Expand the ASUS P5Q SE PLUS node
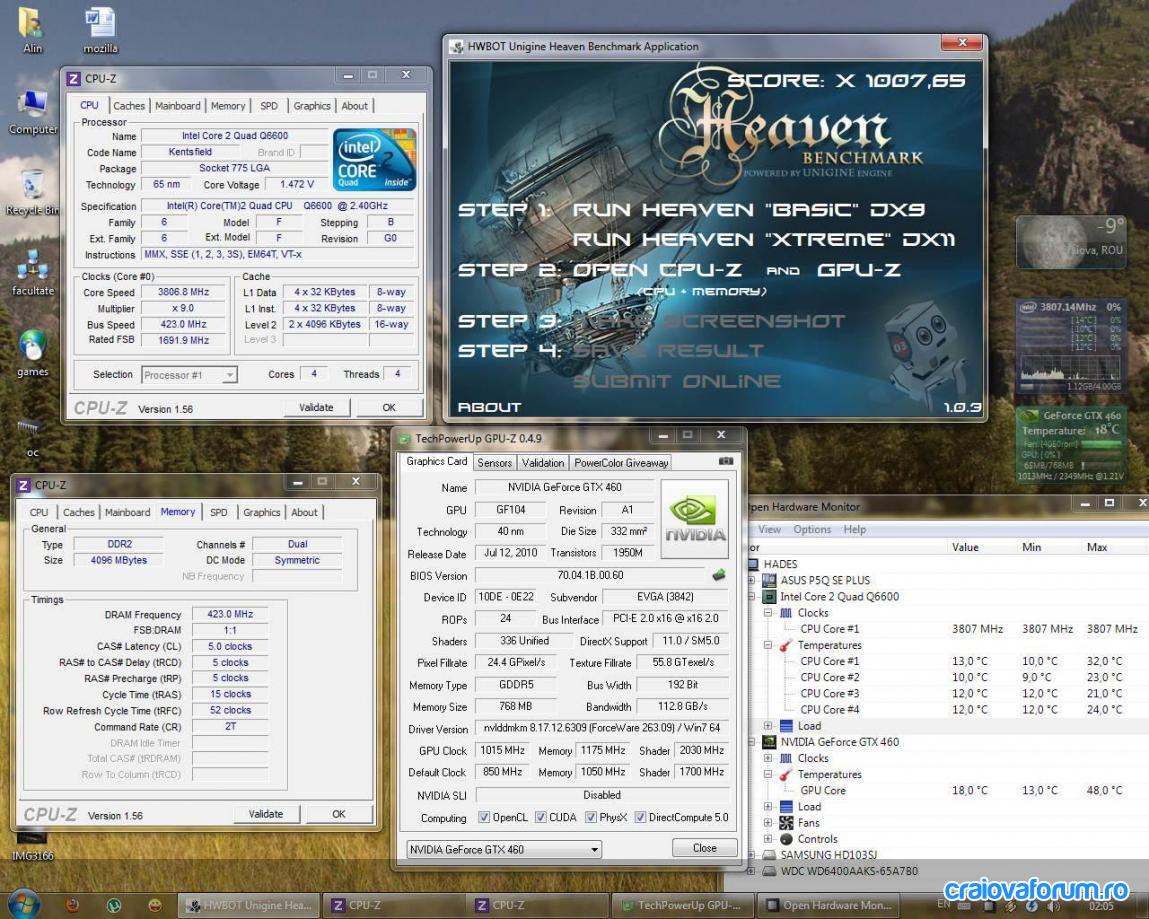 (x=751, y=580)
